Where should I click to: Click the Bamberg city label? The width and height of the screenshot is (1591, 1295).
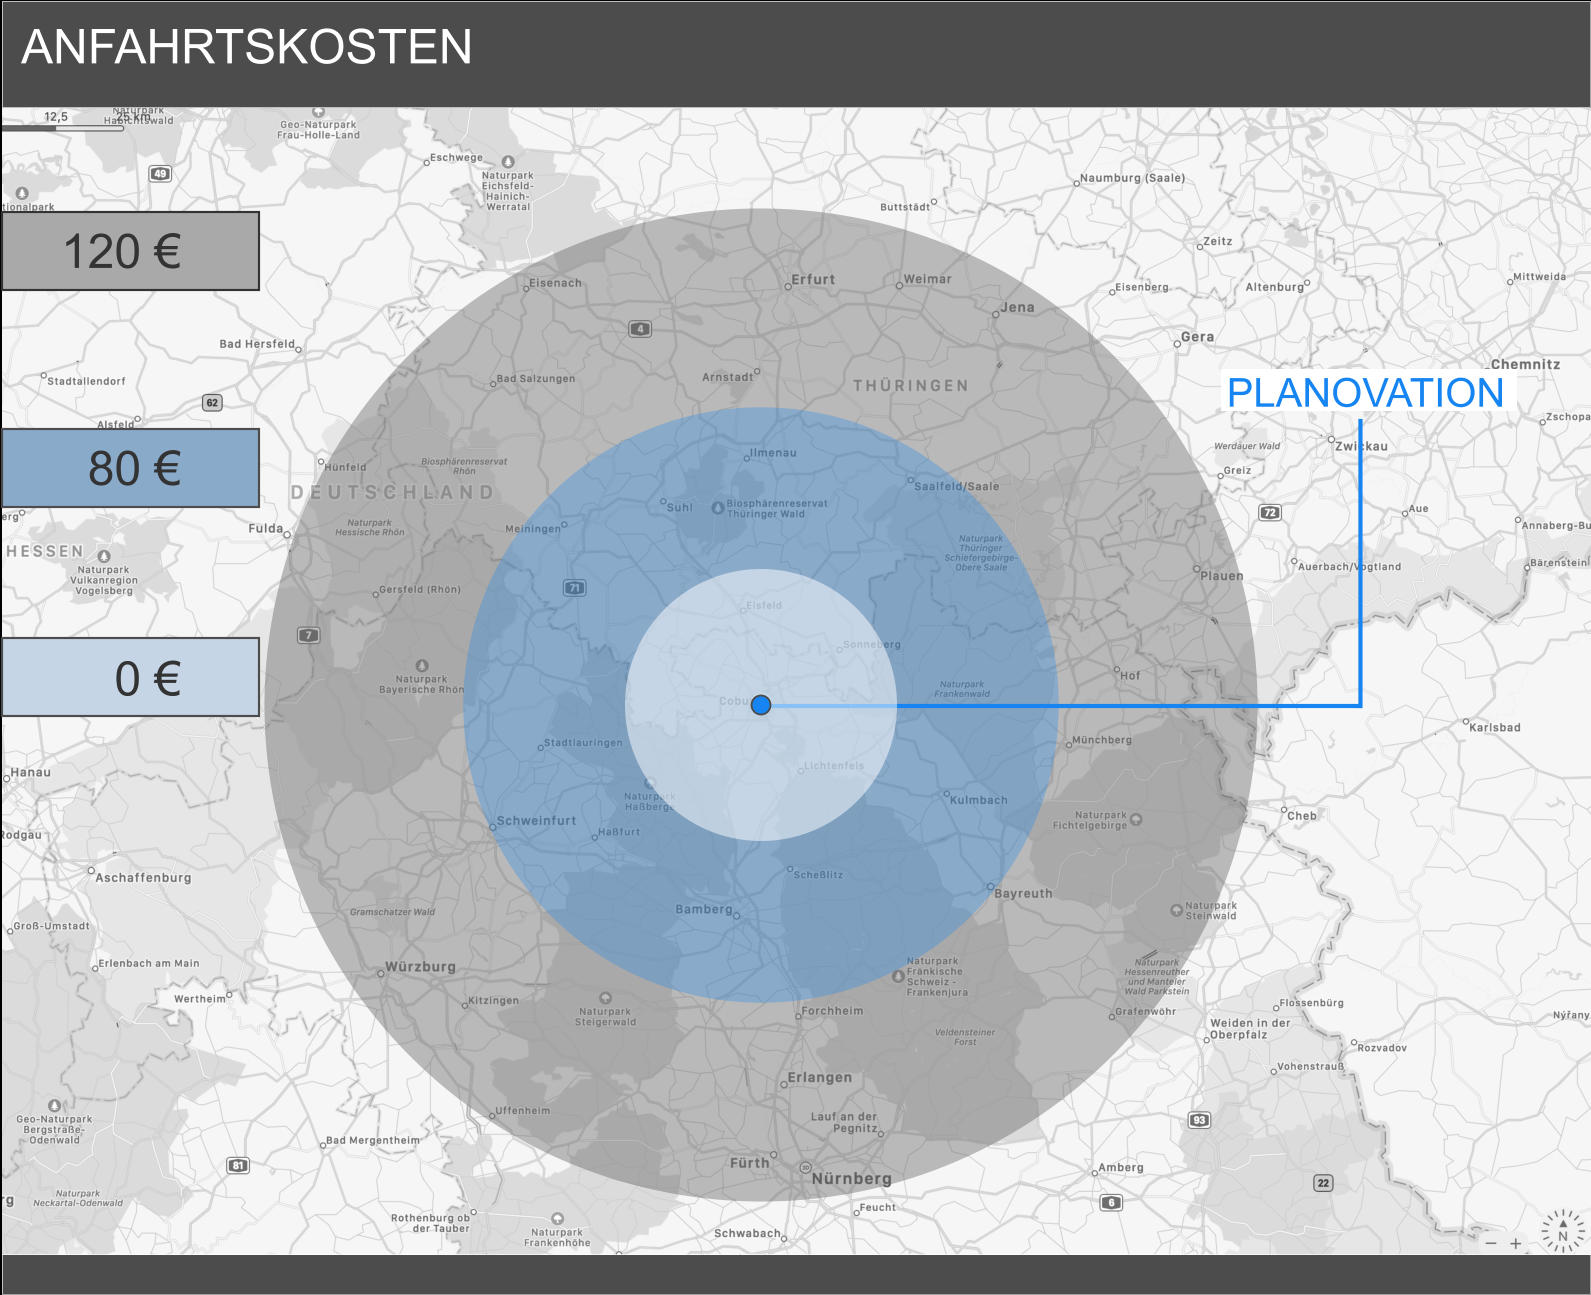[704, 909]
